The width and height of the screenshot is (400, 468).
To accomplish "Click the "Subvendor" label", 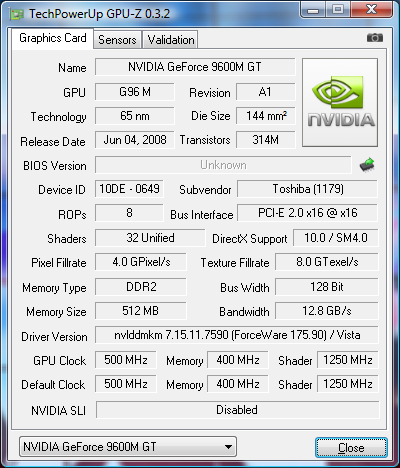I will (205, 190).
